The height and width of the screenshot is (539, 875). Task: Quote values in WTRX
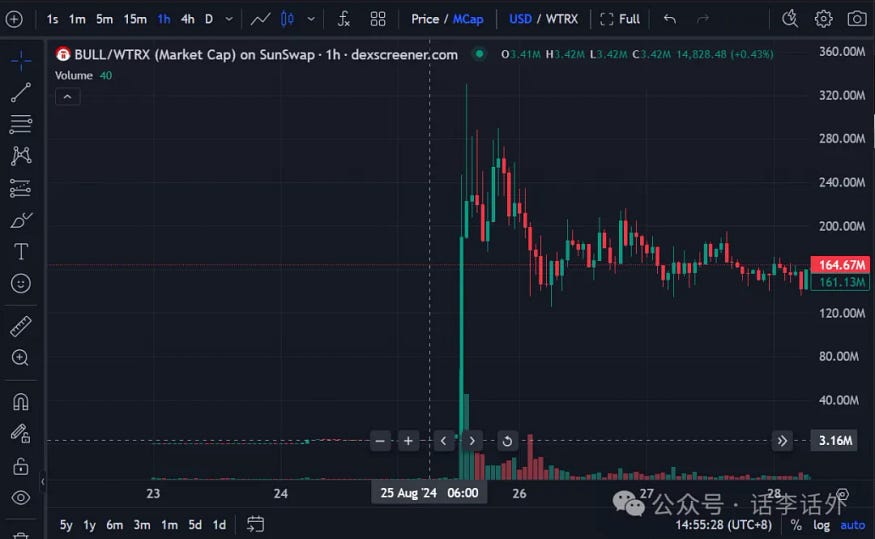[562, 19]
